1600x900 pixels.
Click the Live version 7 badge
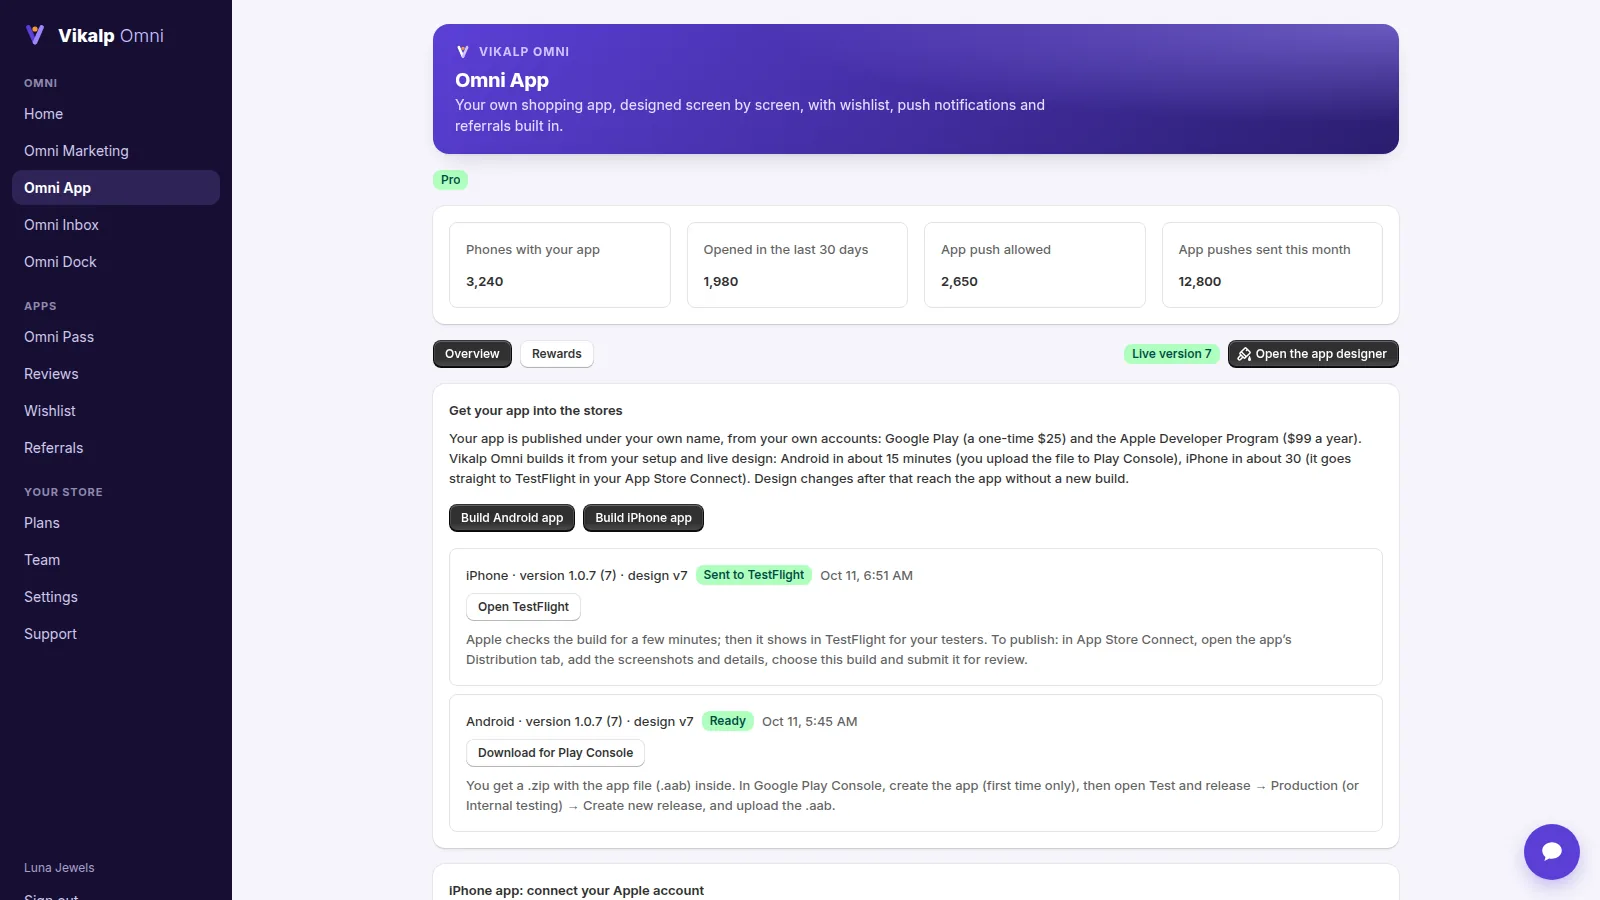tap(1171, 354)
